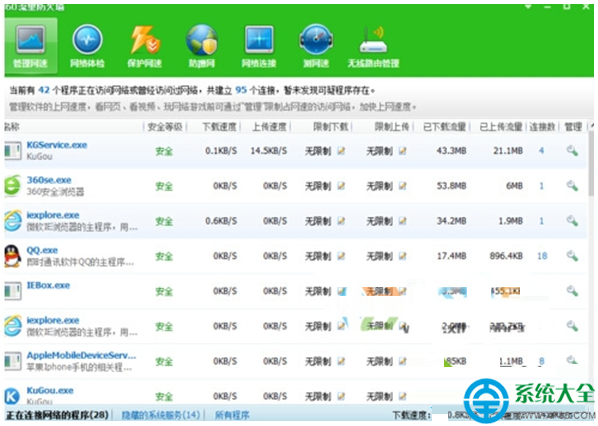Edit download limit for KuGou.exe
Screen dimensions: 598x426
341,396
